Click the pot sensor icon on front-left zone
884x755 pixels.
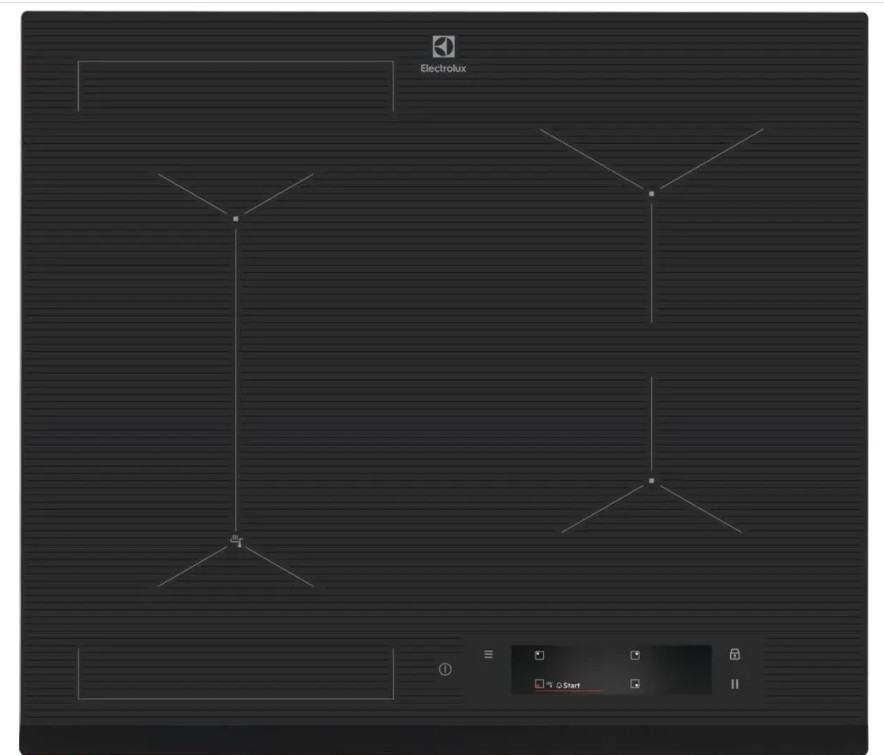point(235,542)
